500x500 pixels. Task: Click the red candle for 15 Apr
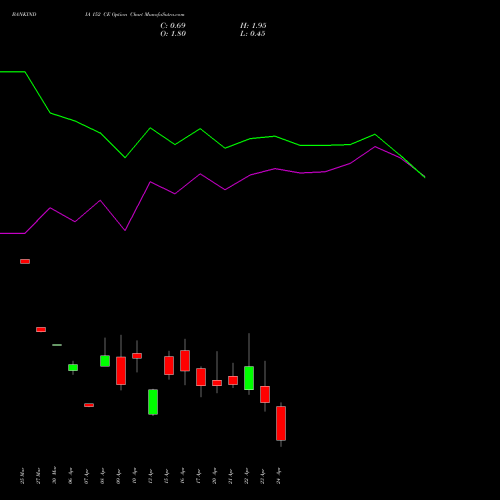pos(169,366)
